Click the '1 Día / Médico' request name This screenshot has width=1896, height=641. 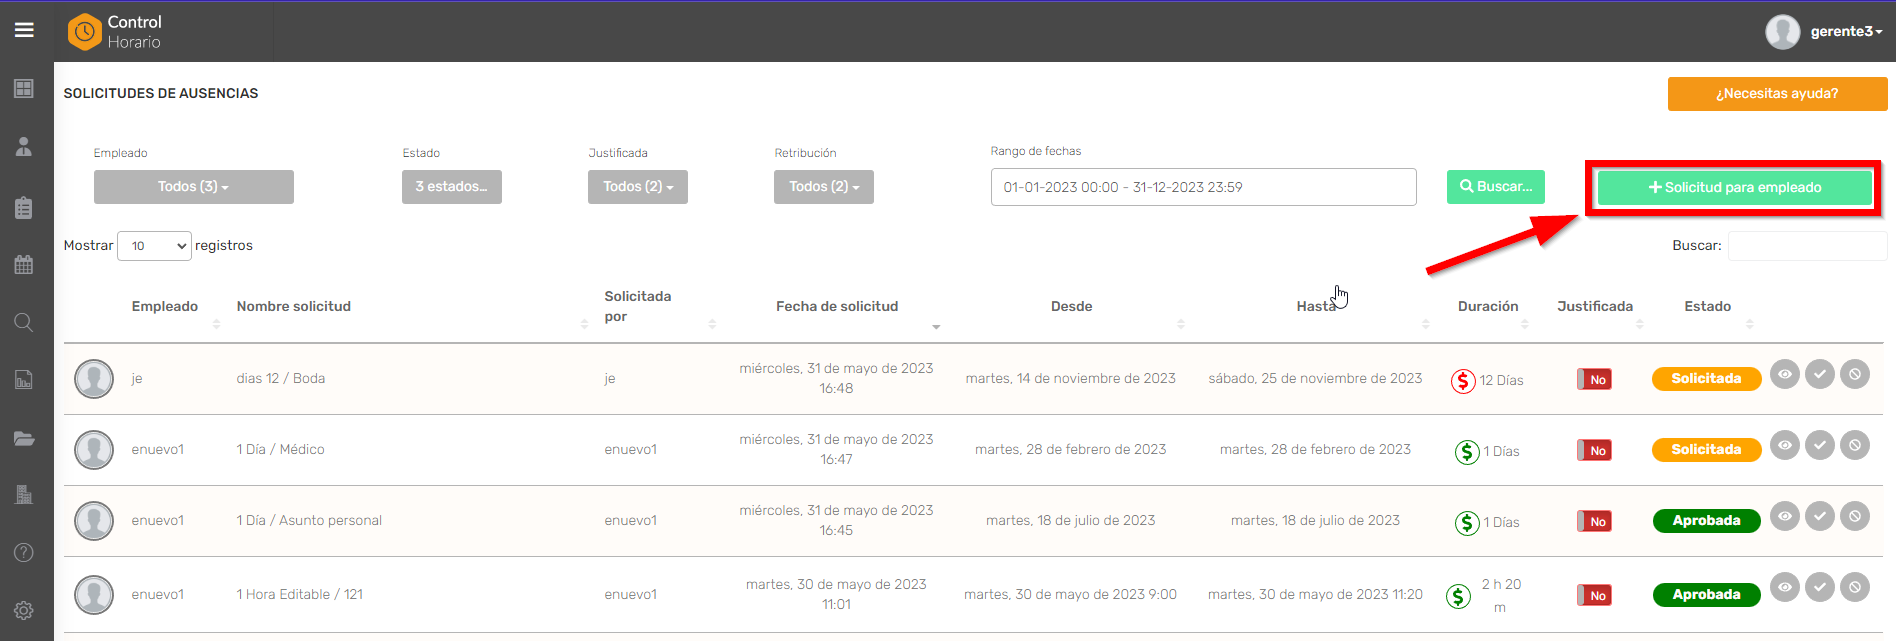[281, 450]
